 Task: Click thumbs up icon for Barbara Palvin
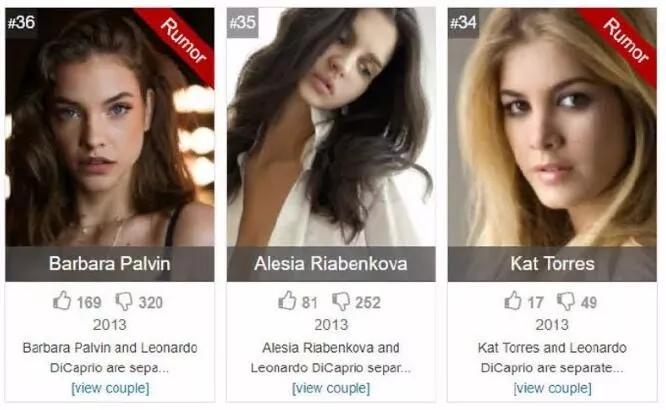click(x=62, y=301)
